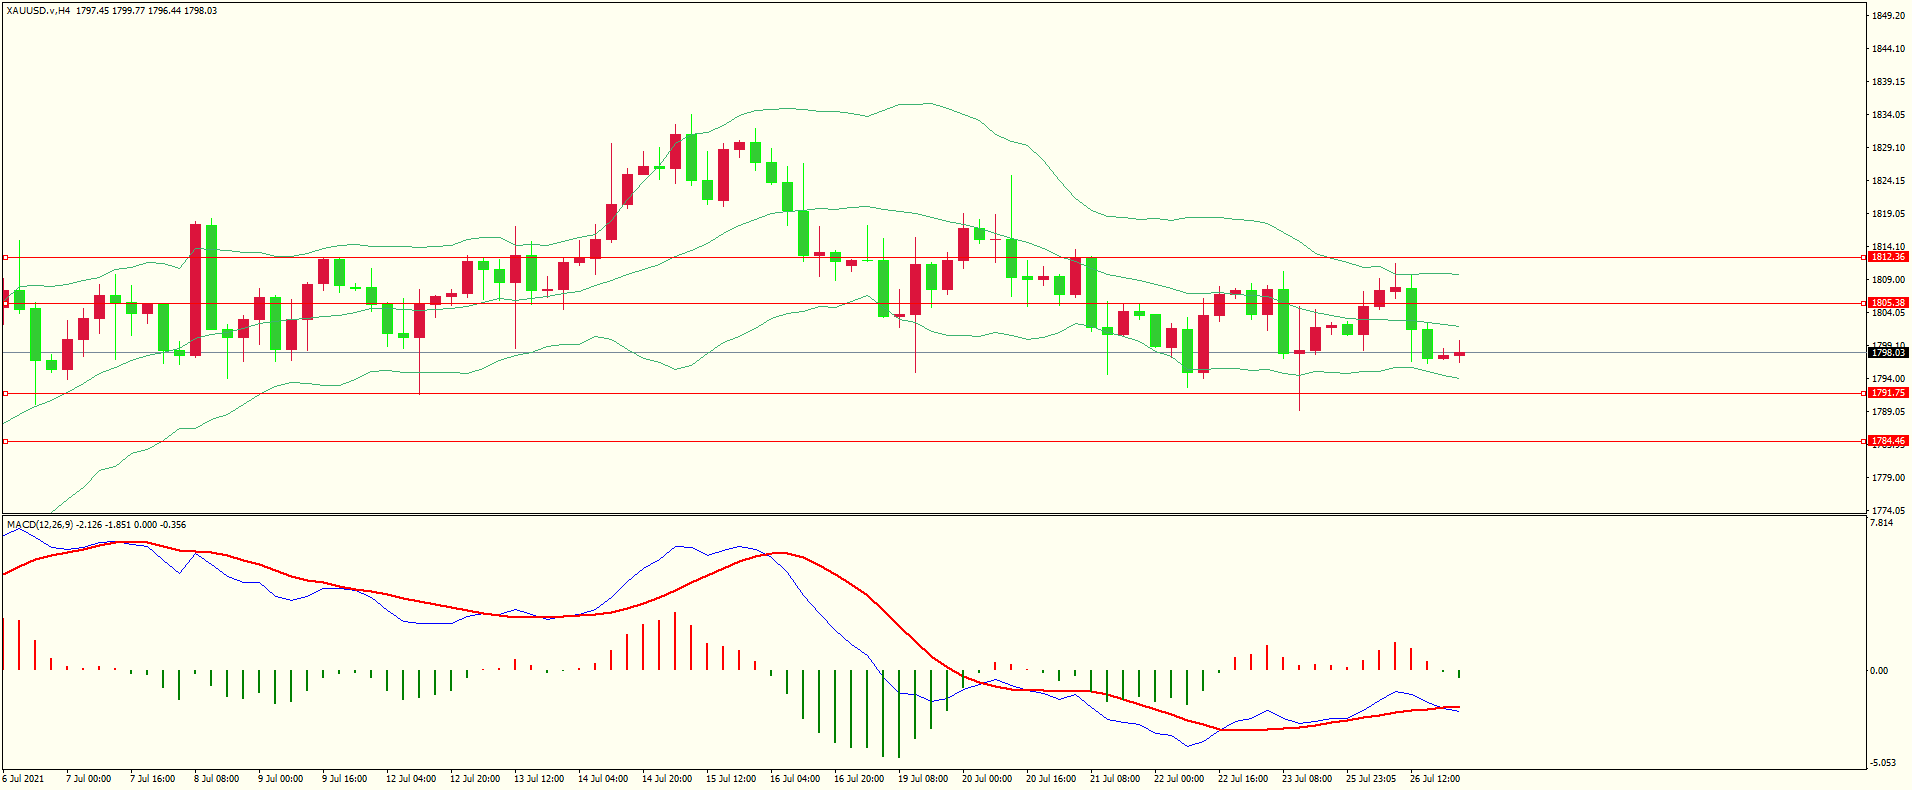The image size is (1912, 790).
Task: Click the 1844.10 price axis label
Action: tap(1888, 49)
